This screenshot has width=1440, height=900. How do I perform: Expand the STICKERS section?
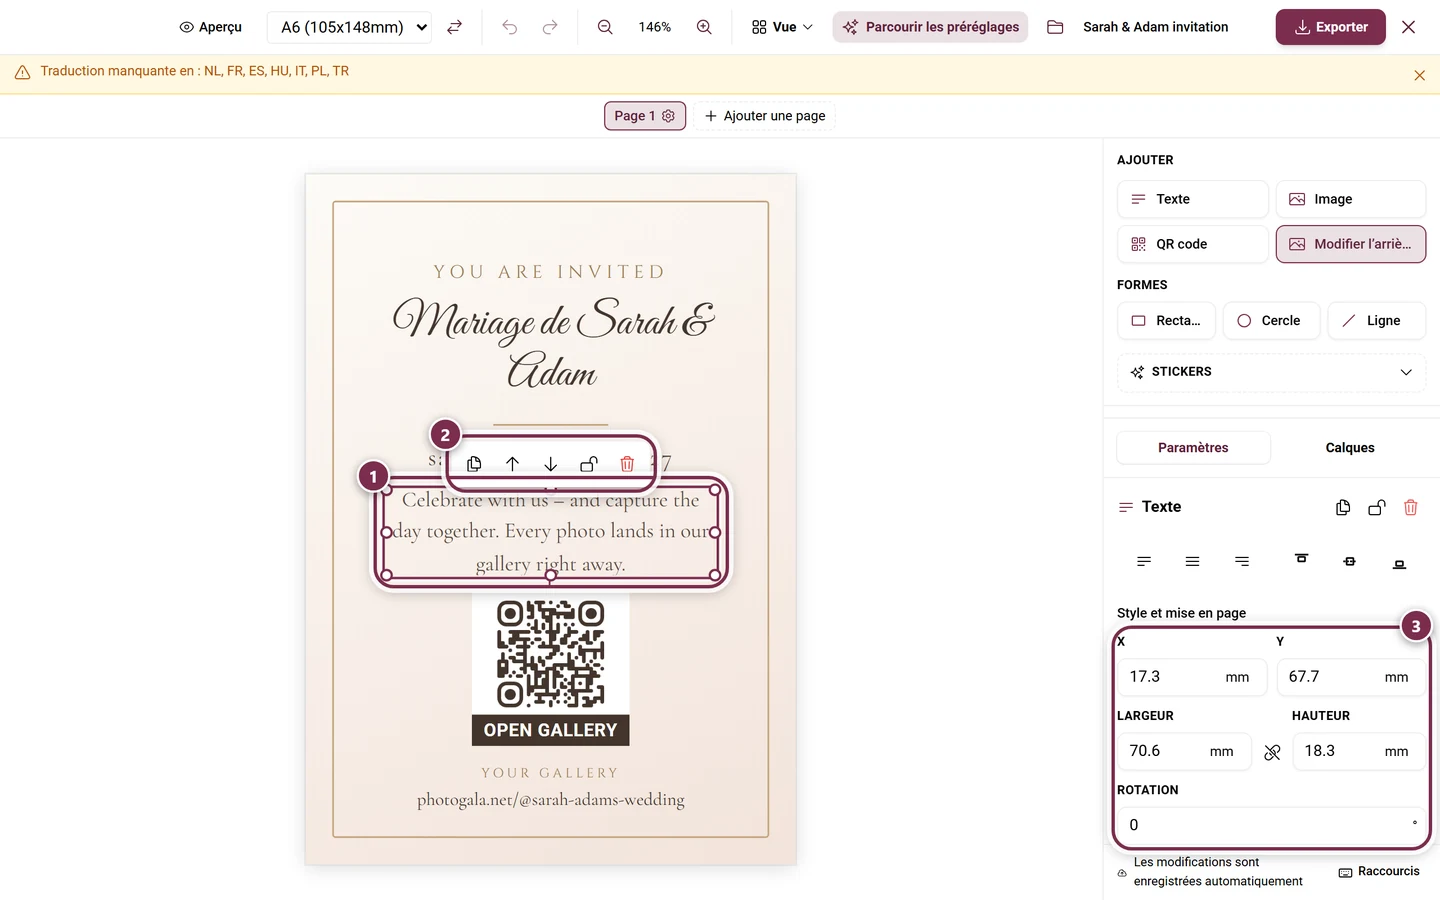click(1271, 372)
